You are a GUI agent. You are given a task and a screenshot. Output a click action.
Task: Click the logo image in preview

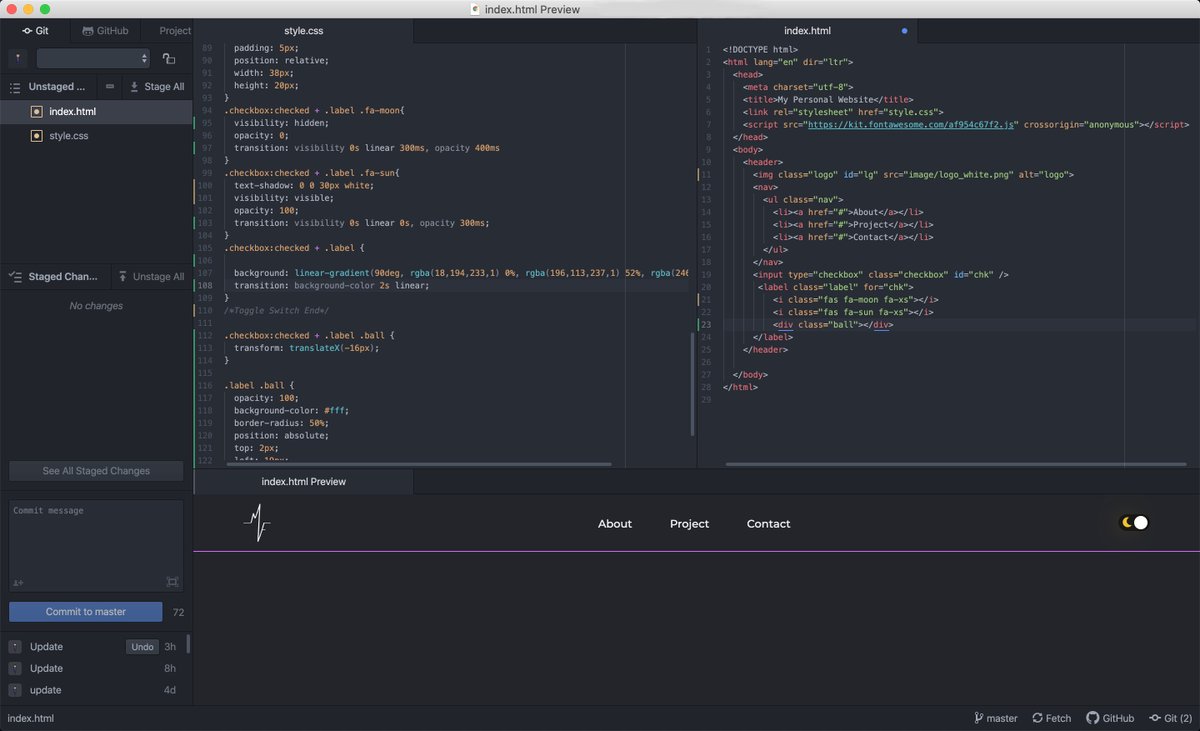(257, 522)
